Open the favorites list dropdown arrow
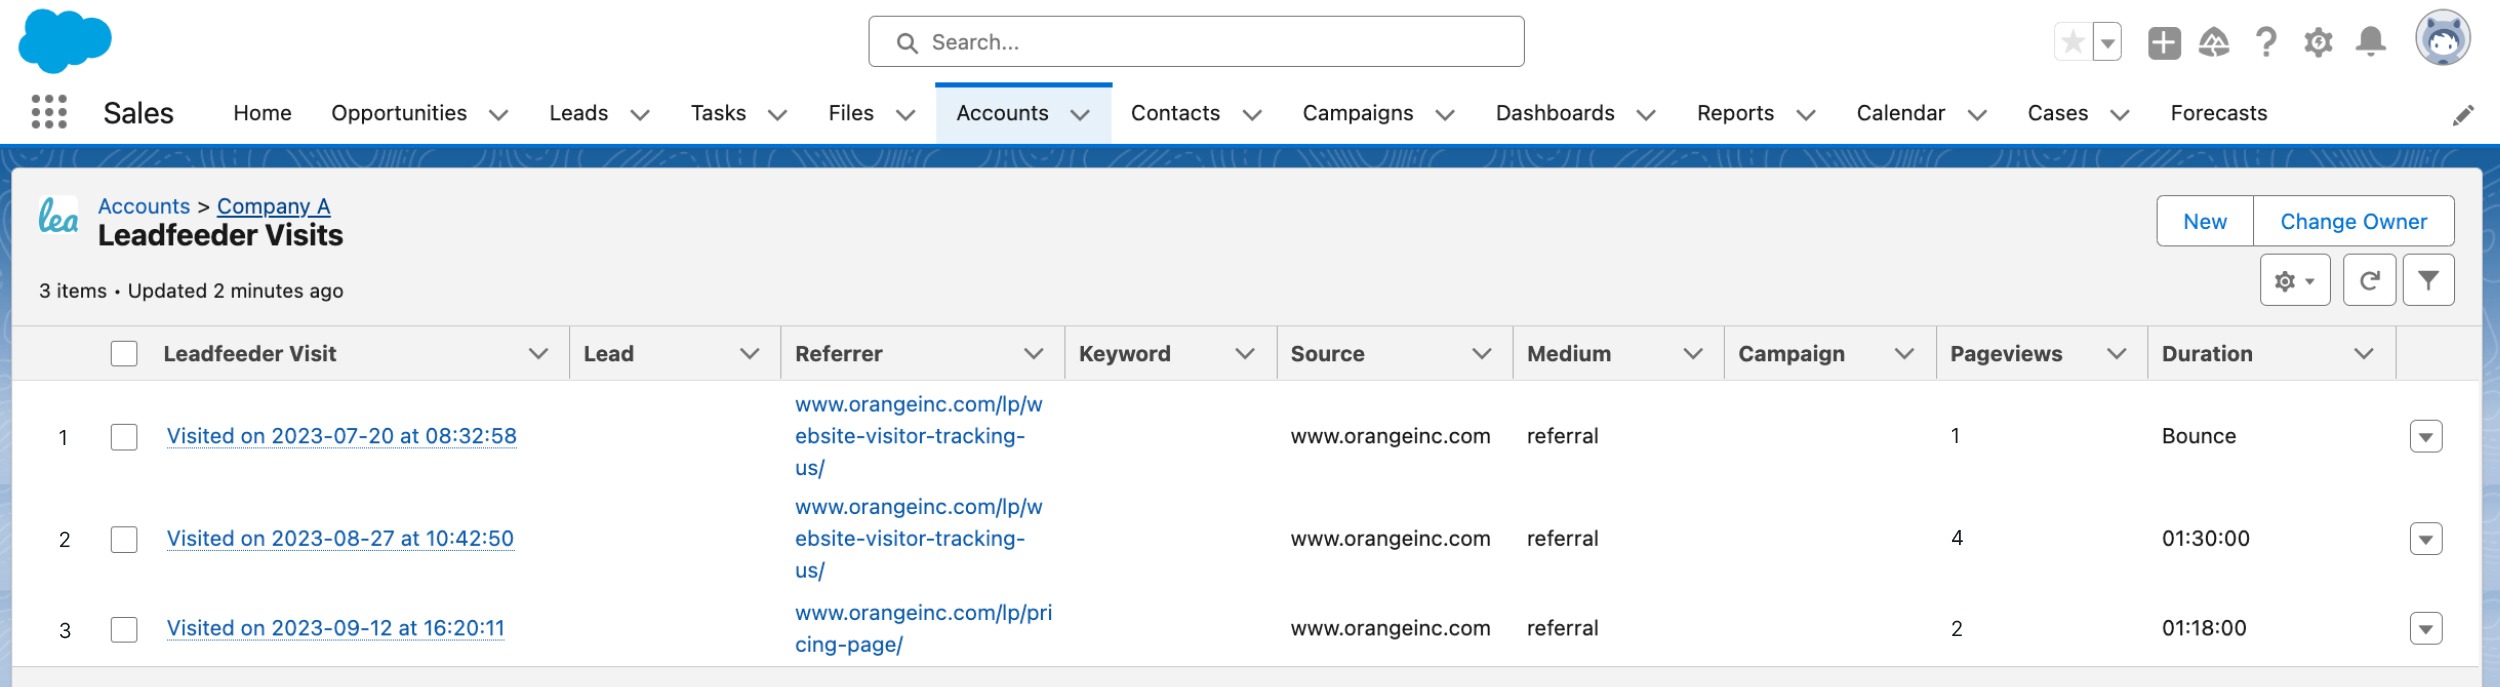 pos(2107,42)
